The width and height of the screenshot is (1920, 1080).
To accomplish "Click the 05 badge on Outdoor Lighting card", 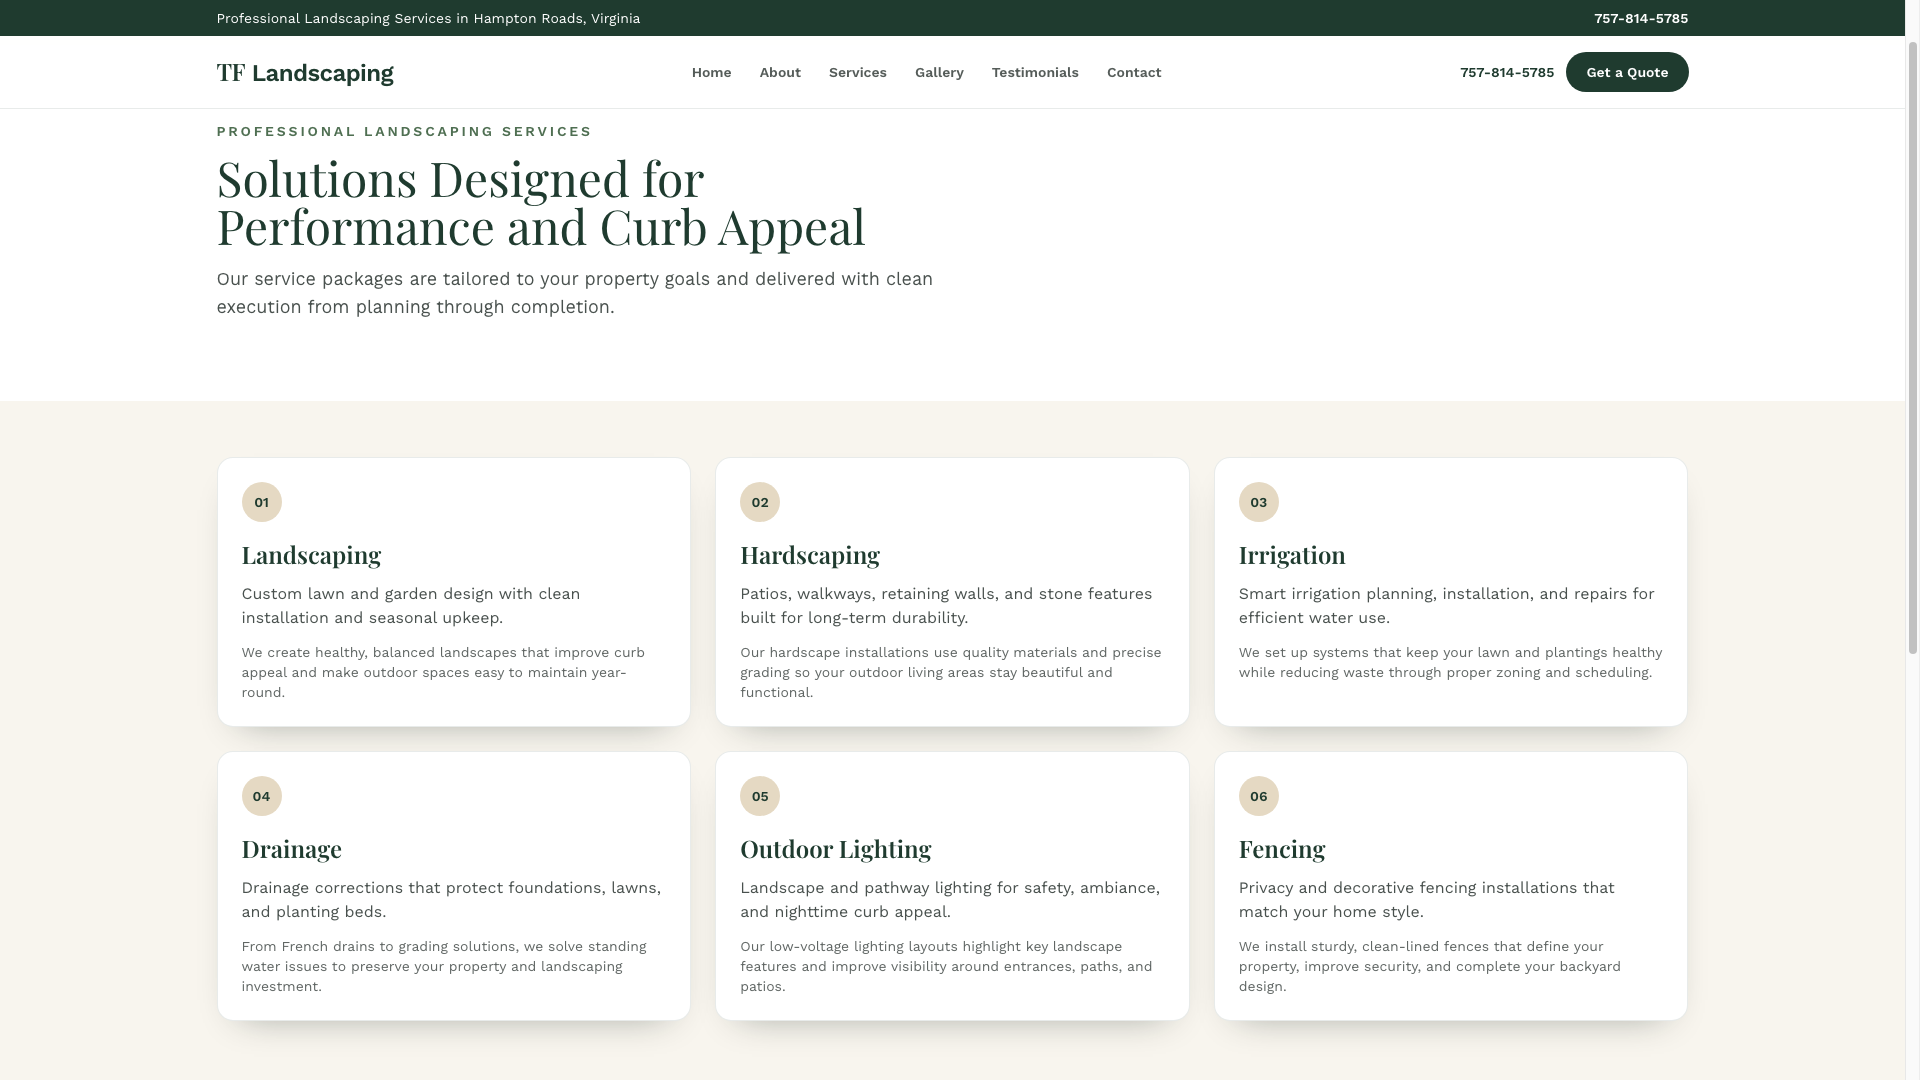I will click(760, 796).
